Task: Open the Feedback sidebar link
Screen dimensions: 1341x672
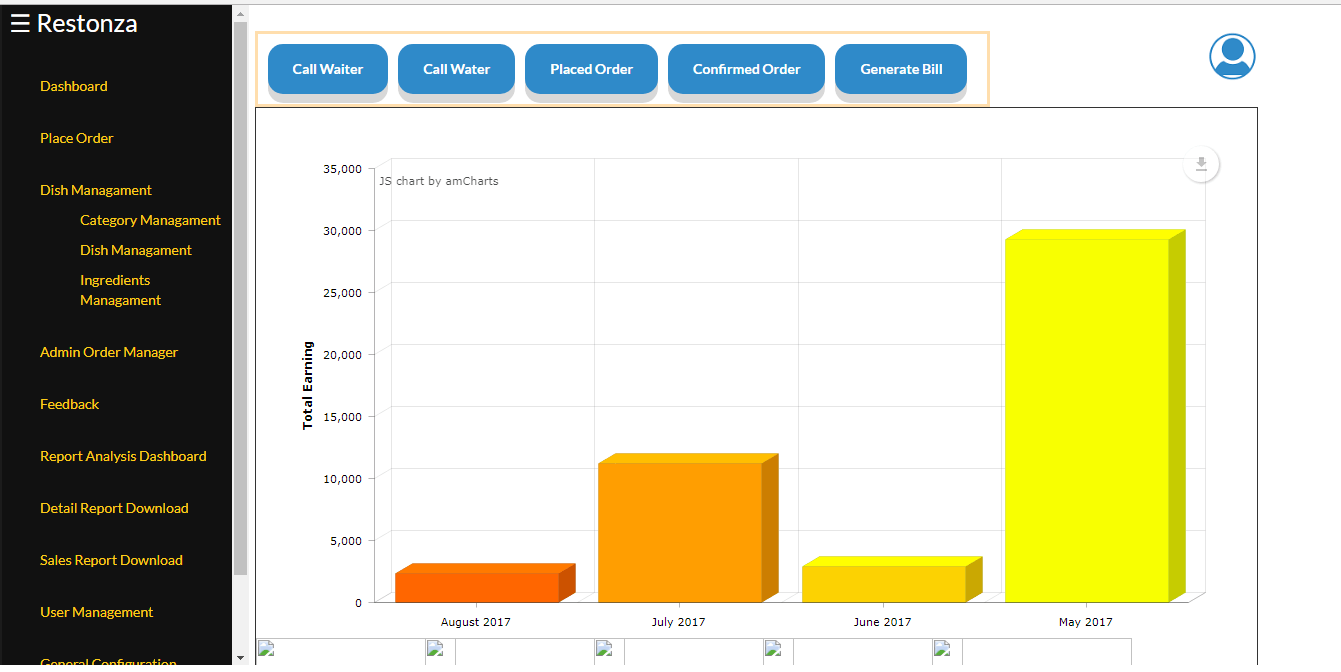Action: click(x=70, y=404)
